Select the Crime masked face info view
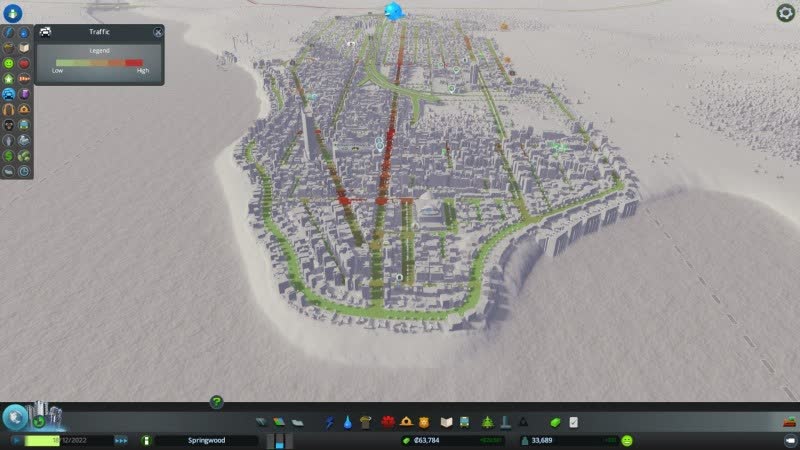 [x=9, y=124]
